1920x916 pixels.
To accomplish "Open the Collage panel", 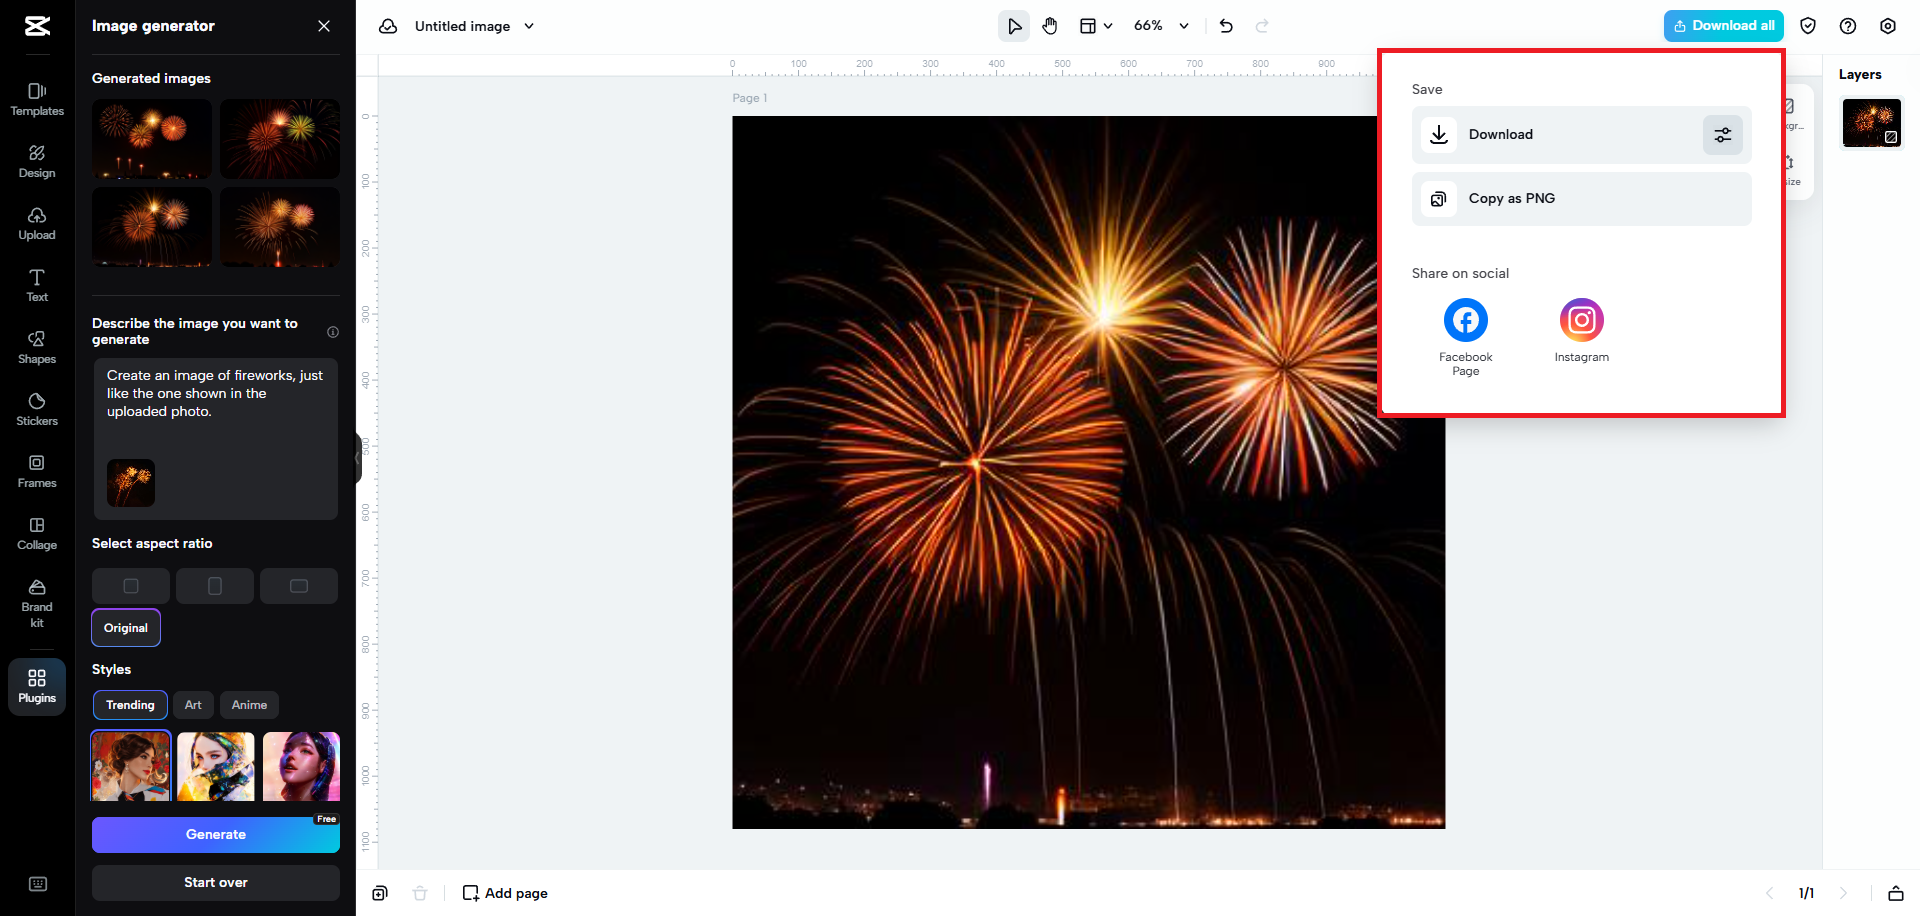I will tap(37, 533).
